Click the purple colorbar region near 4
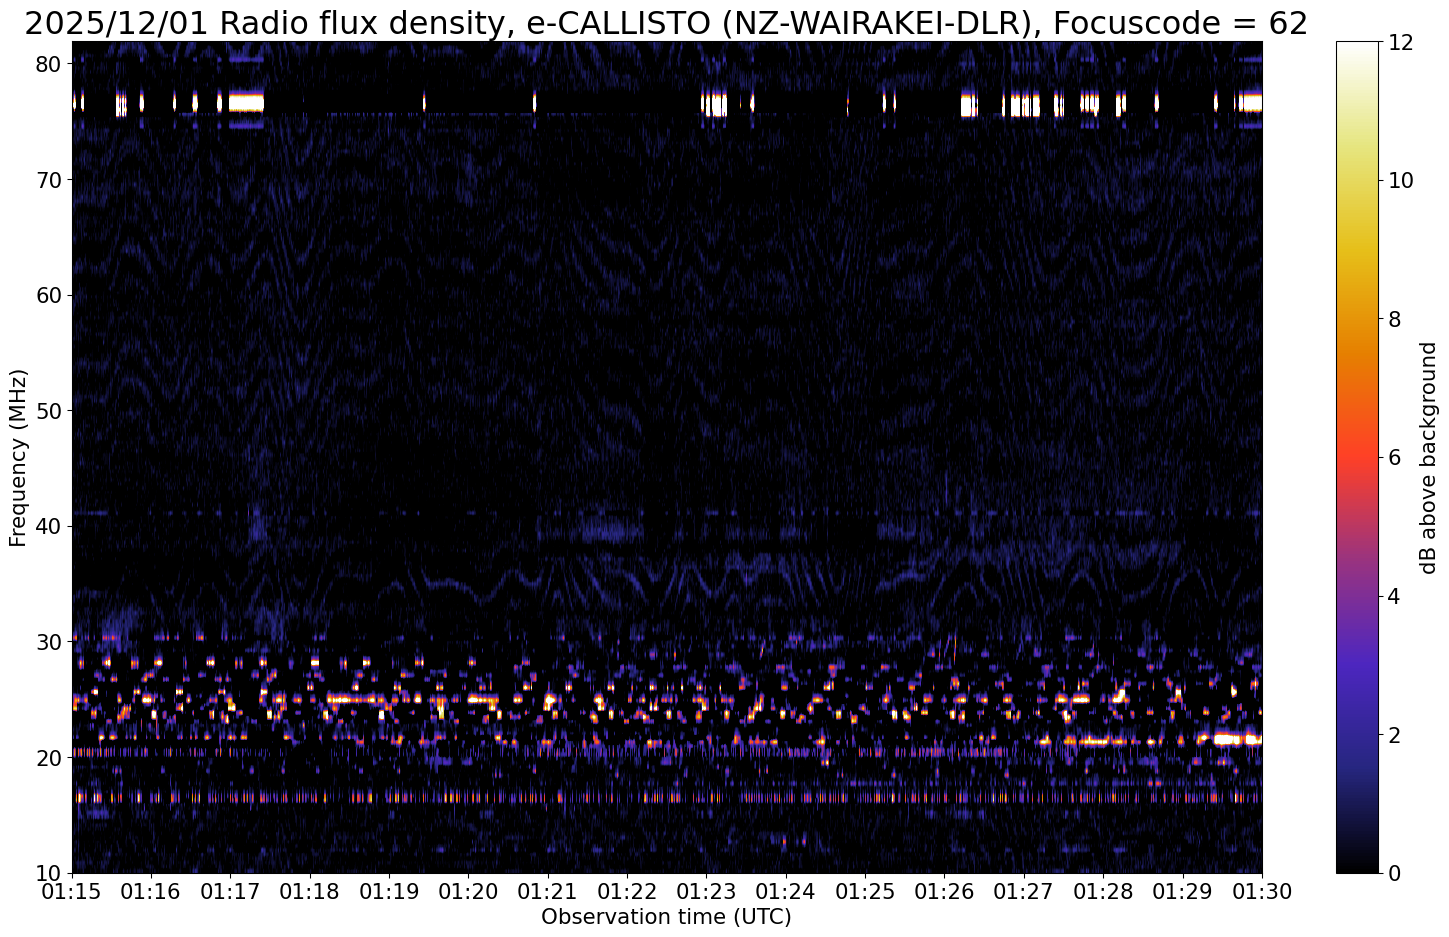 coord(1356,596)
